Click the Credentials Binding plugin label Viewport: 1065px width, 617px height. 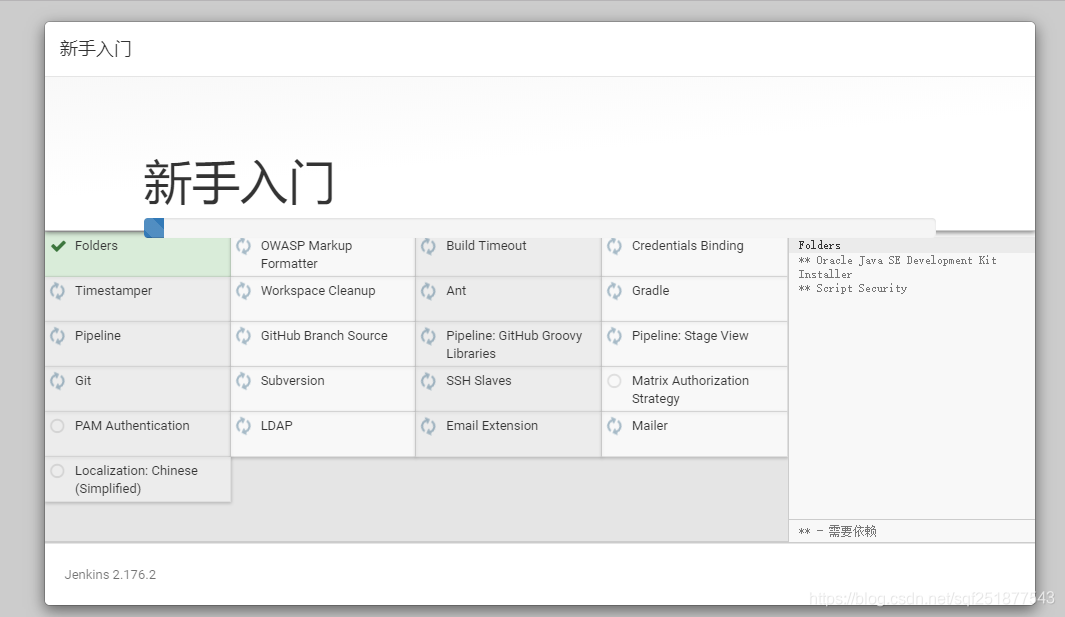click(x=687, y=246)
